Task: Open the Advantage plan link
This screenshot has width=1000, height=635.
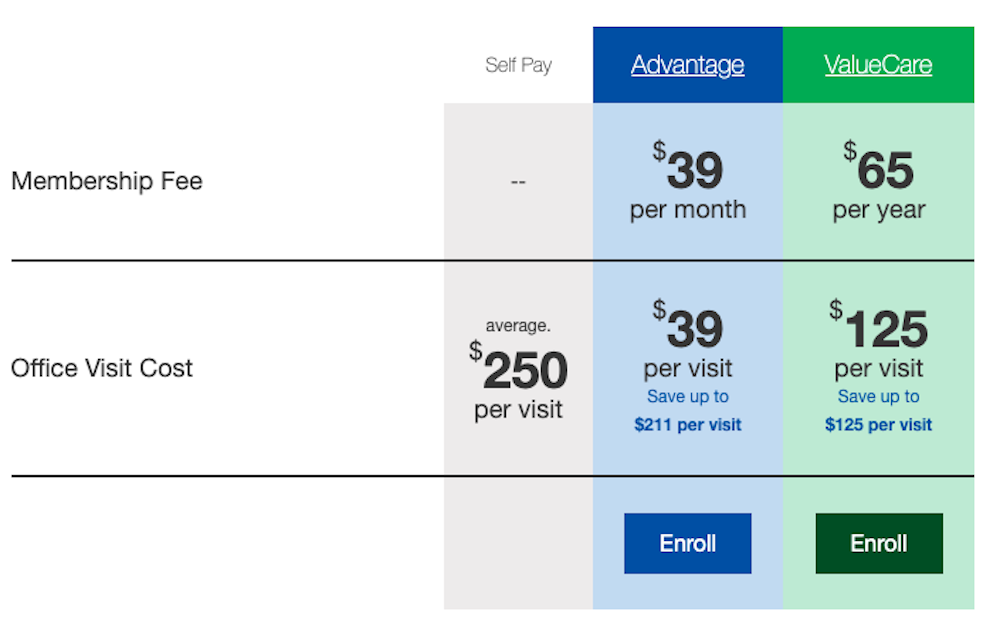Action: (x=687, y=65)
